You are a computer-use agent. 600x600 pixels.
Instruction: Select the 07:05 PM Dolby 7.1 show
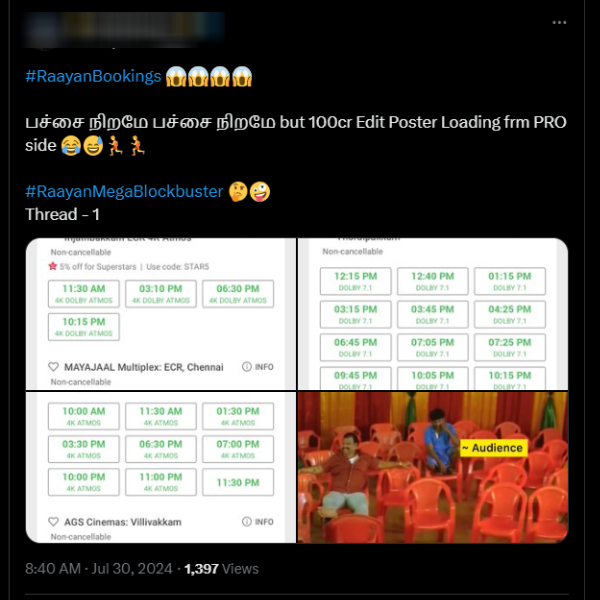[x=433, y=347]
